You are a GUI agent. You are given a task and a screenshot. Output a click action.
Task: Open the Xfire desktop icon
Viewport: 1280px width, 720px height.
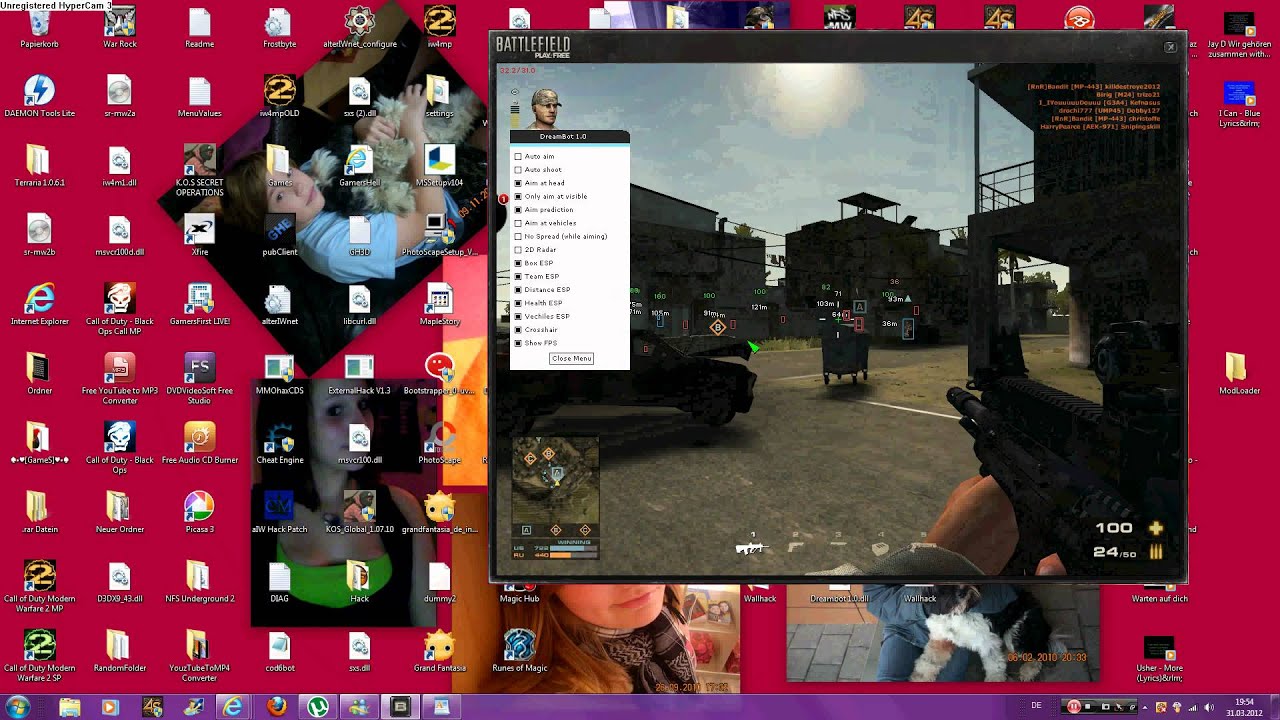pos(199,233)
